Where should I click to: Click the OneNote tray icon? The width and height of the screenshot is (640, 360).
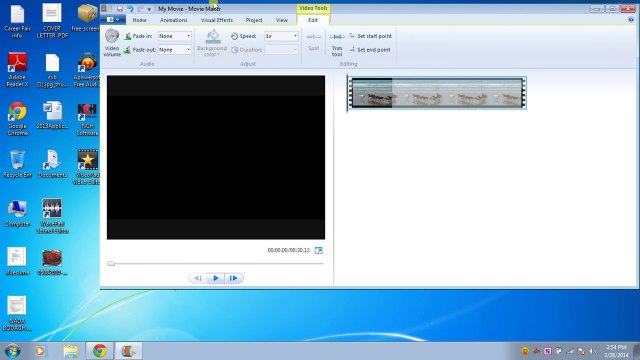[548, 351]
